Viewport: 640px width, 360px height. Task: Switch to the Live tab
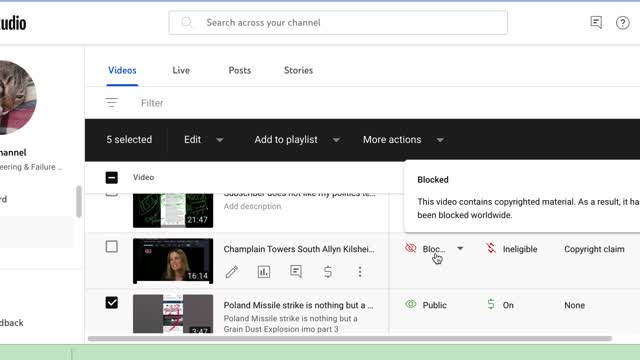coord(181,70)
